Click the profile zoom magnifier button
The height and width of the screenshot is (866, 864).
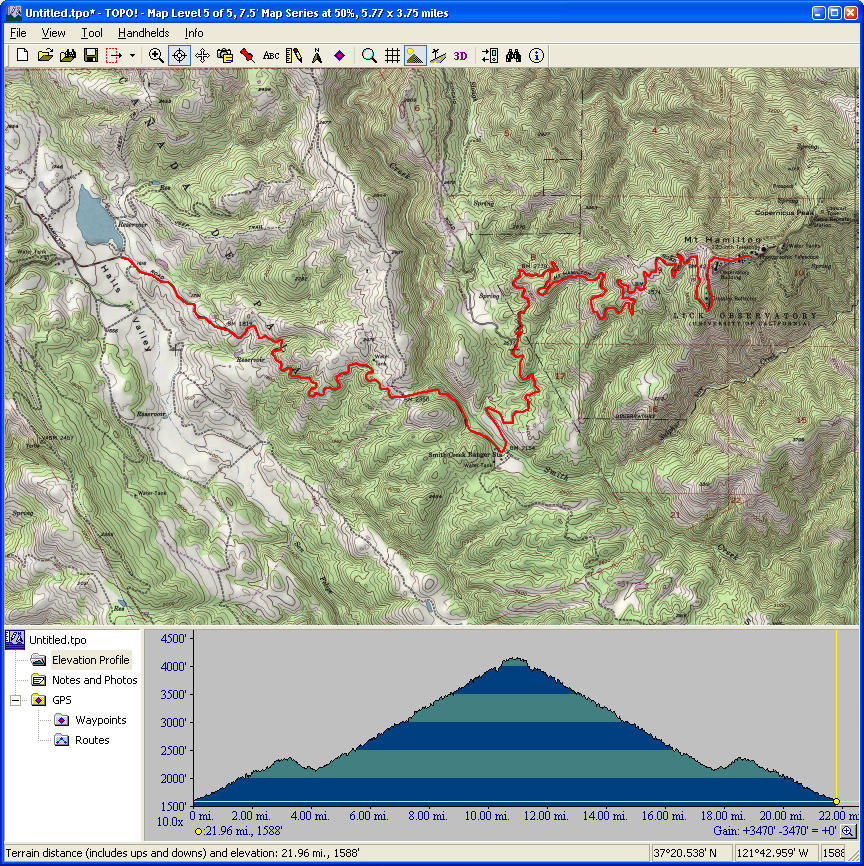coord(847,831)
